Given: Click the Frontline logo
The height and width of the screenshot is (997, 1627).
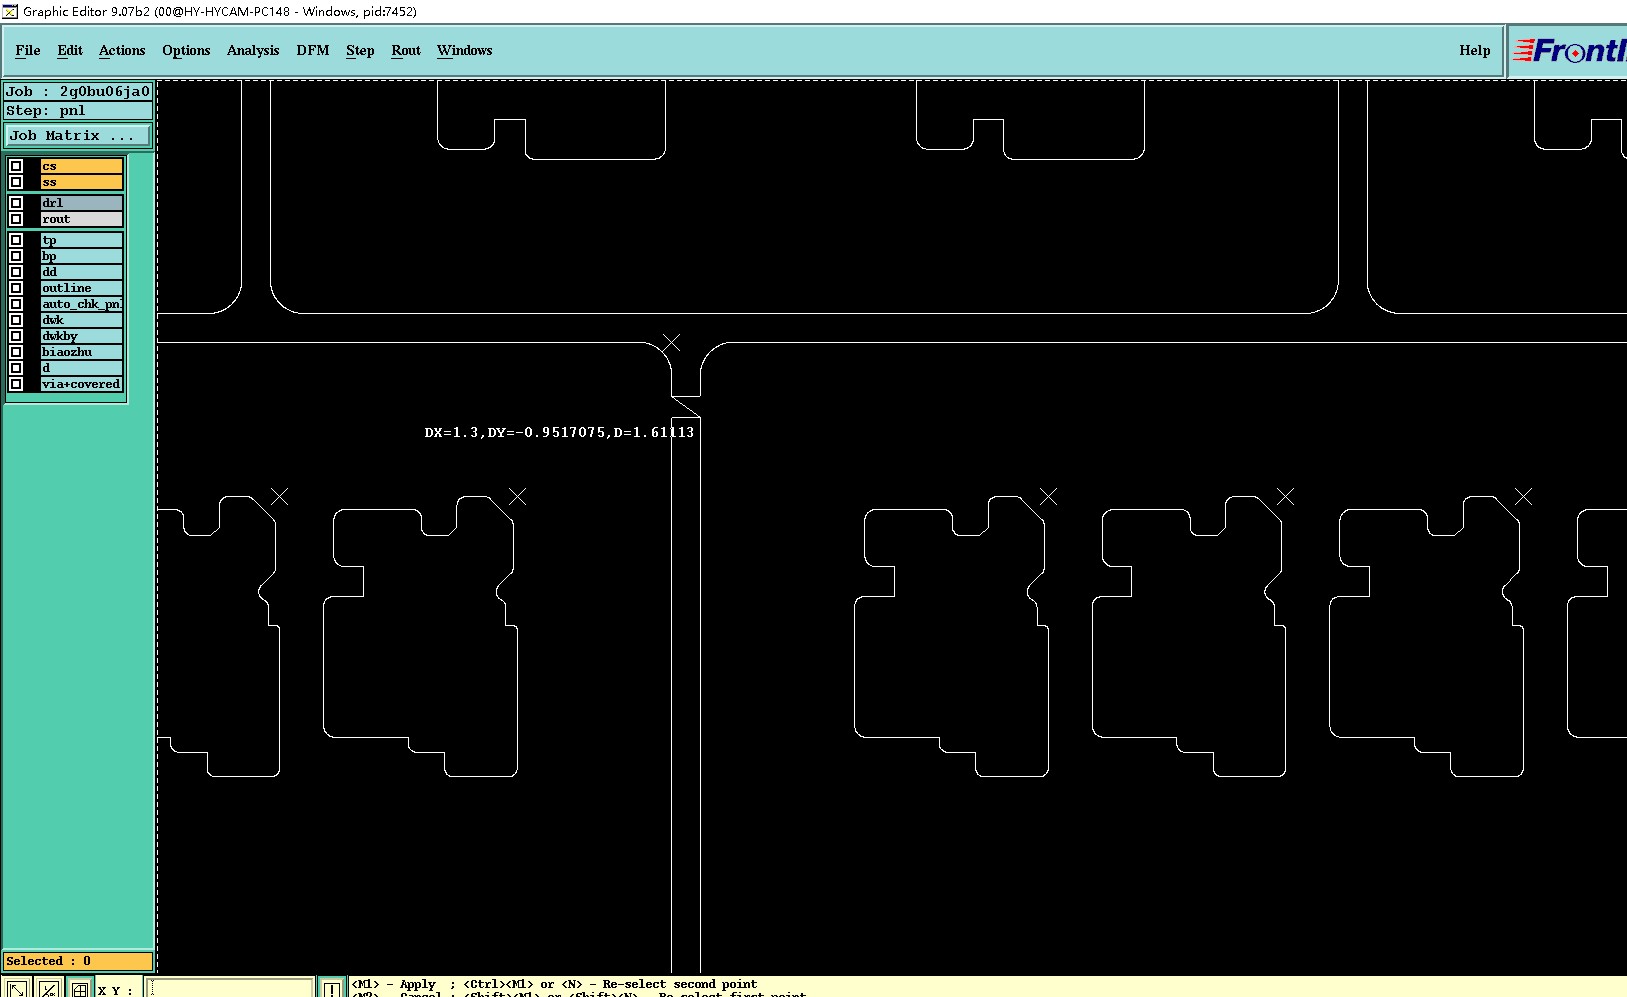Looking at the screenshot, I should coord(1569,50).
